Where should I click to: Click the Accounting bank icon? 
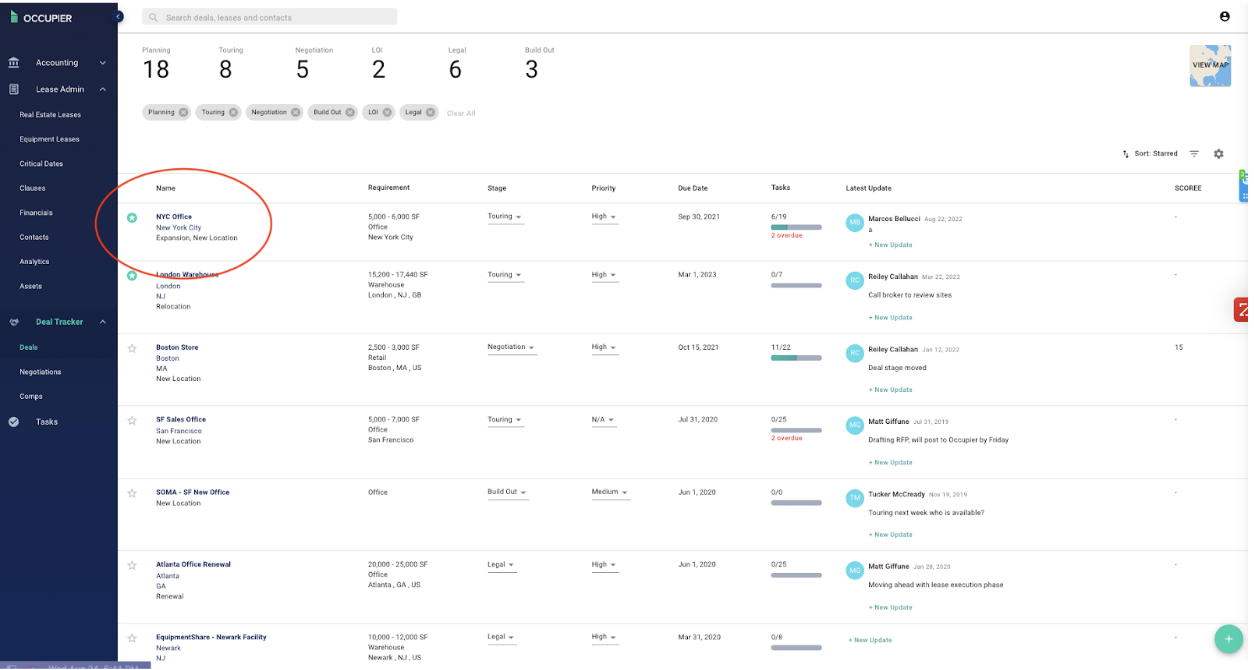[14, 62]
